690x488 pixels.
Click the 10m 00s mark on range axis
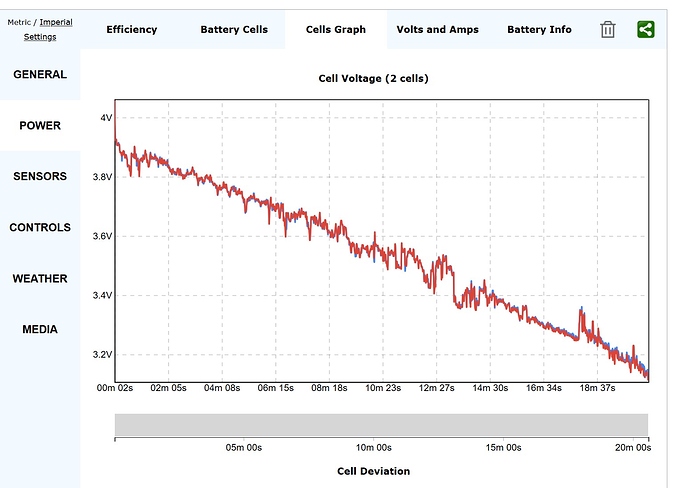click(x=374, y=448)
